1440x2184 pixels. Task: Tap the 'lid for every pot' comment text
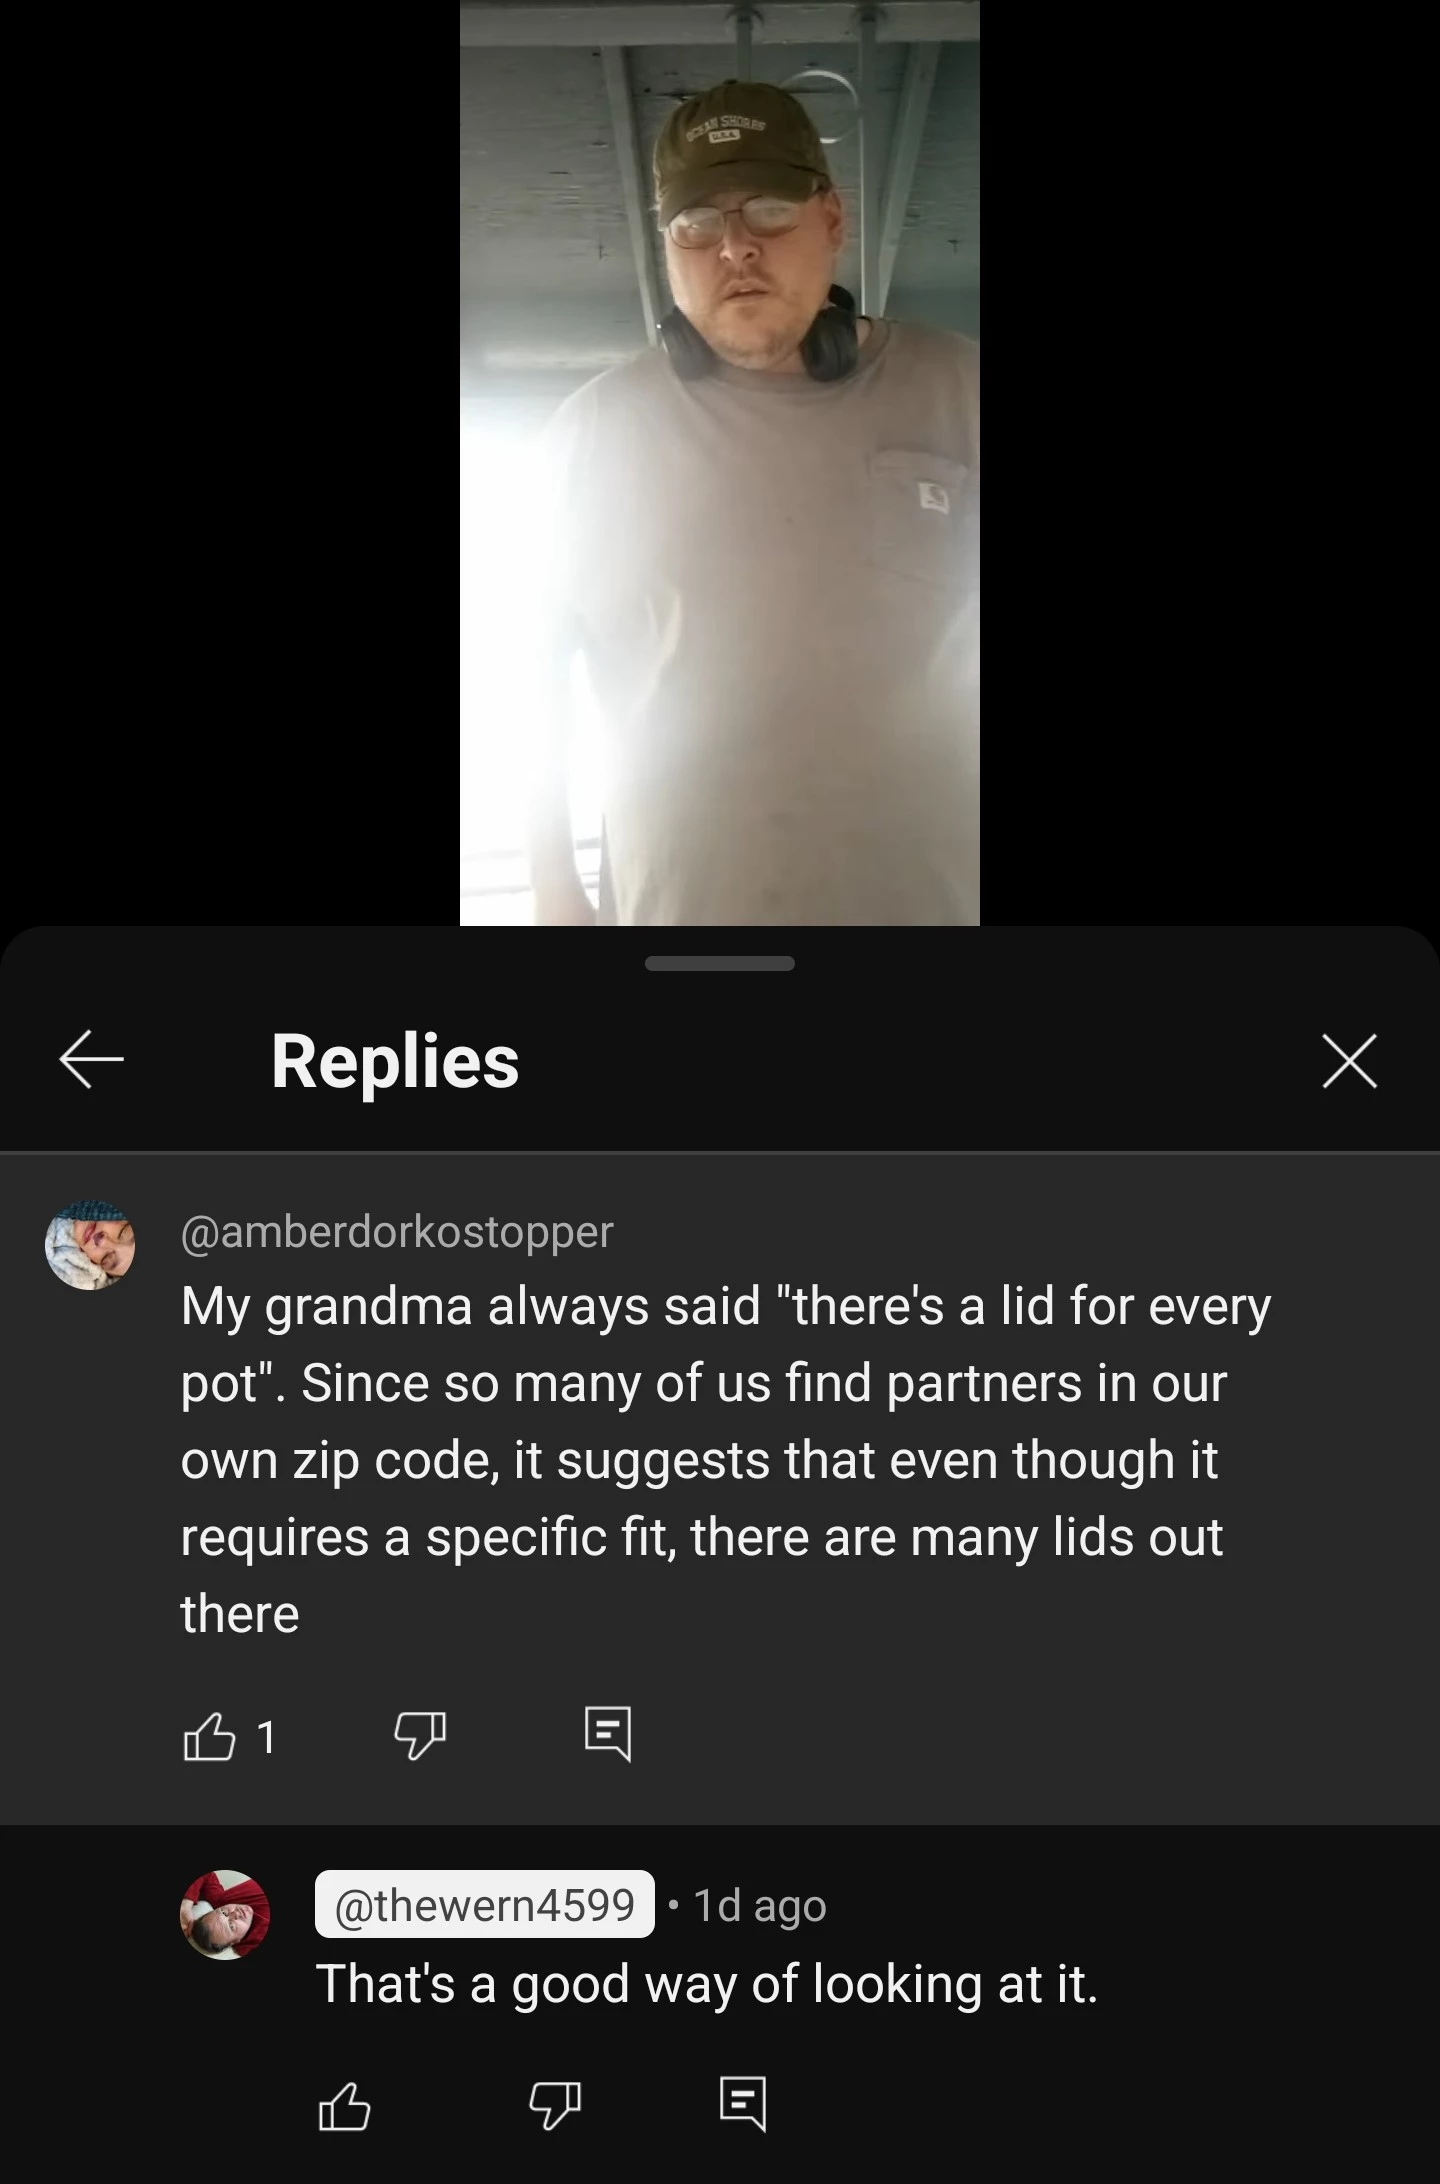coord(726,1459)
